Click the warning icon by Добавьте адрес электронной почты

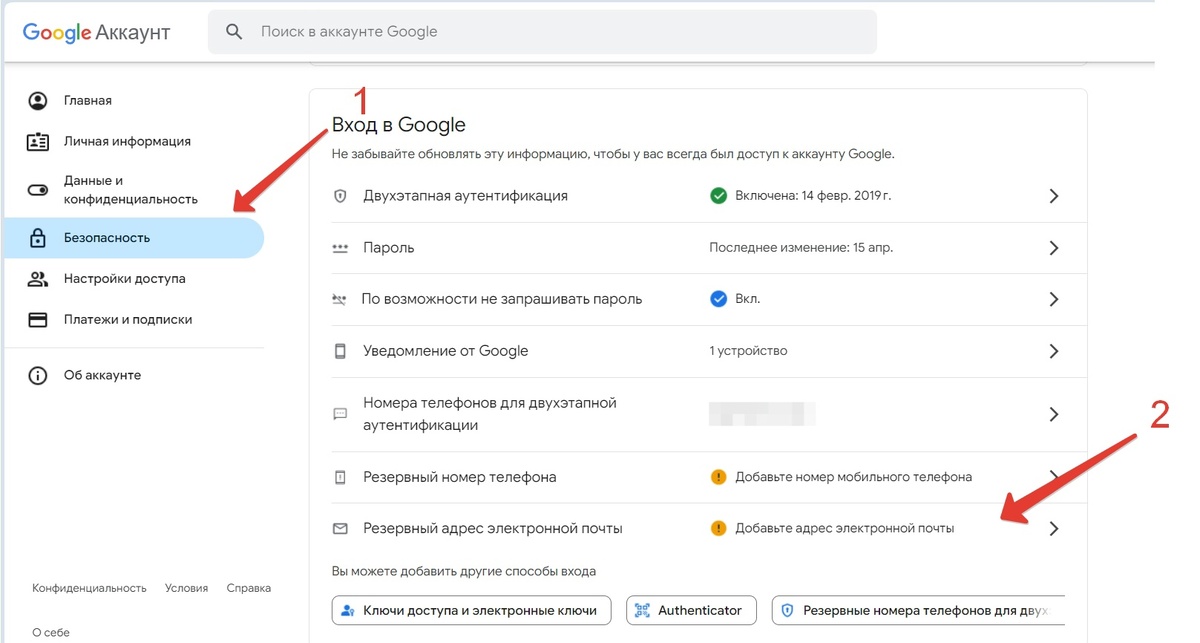tap(718, 528)
